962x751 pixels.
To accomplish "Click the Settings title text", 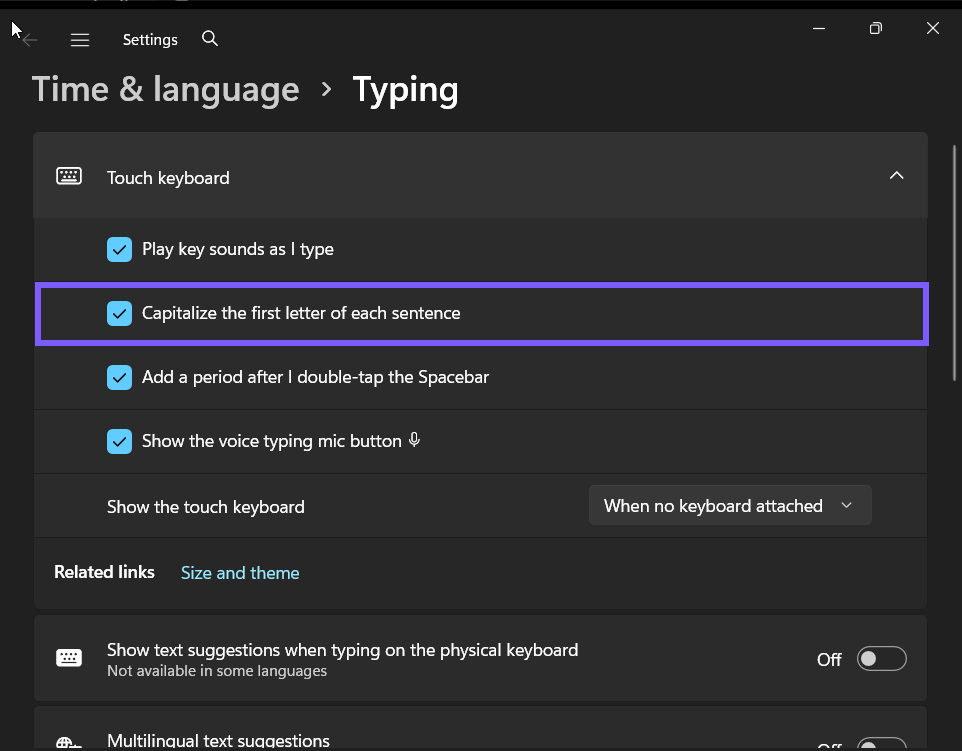I will pos(150,40).
